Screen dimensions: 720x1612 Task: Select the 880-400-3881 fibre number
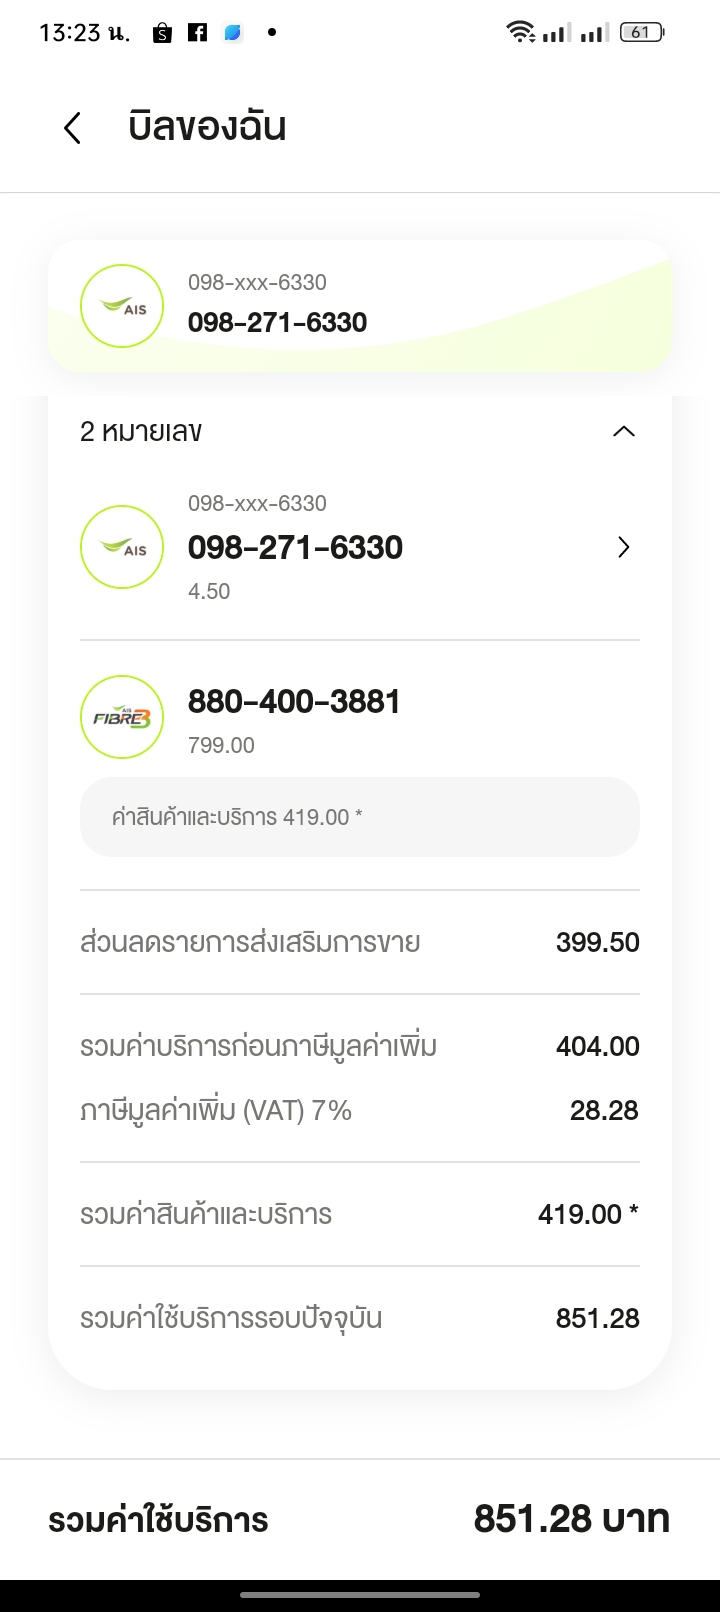click(294, 702)
